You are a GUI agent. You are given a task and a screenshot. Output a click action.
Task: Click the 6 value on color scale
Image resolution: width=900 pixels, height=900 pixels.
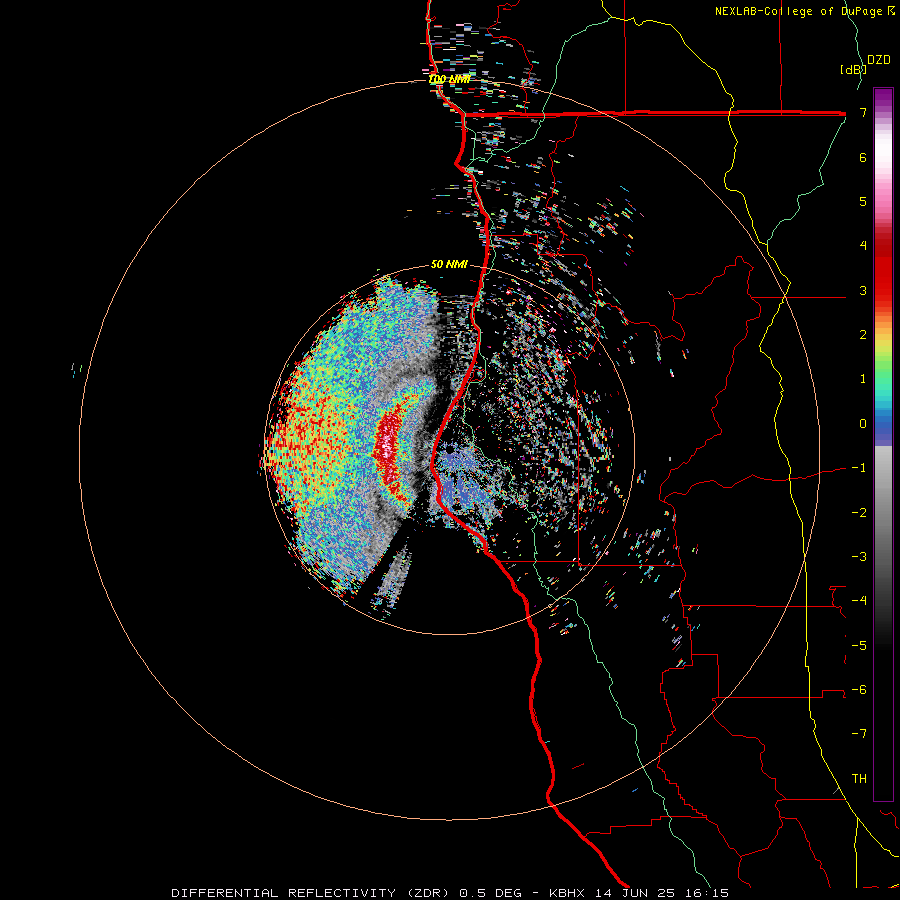[x=863, y=157]
